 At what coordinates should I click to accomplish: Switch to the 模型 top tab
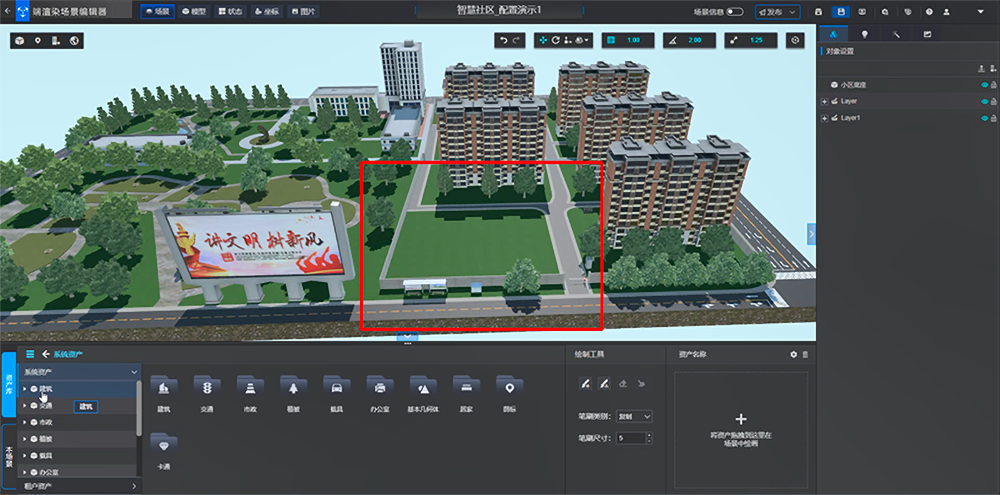[x=194, y=11]
